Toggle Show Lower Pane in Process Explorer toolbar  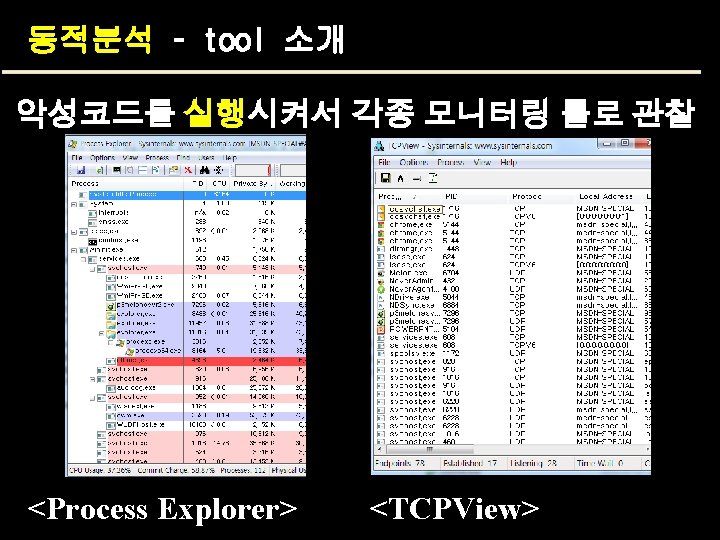[x=143, y=170]
